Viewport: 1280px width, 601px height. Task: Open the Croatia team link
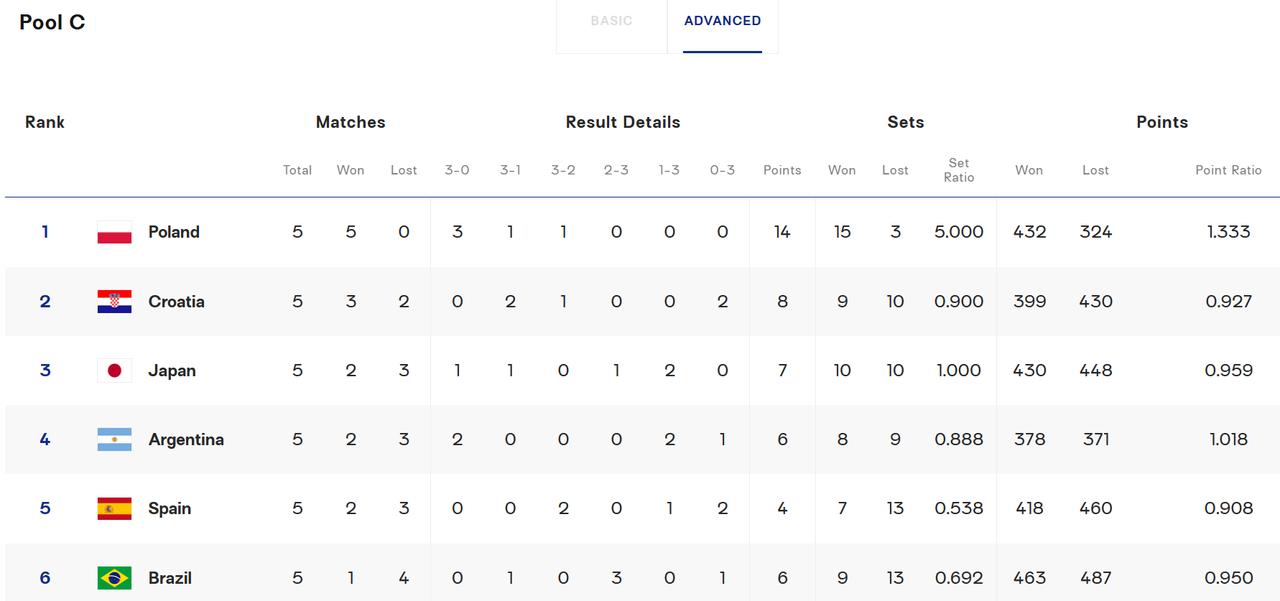176,301
